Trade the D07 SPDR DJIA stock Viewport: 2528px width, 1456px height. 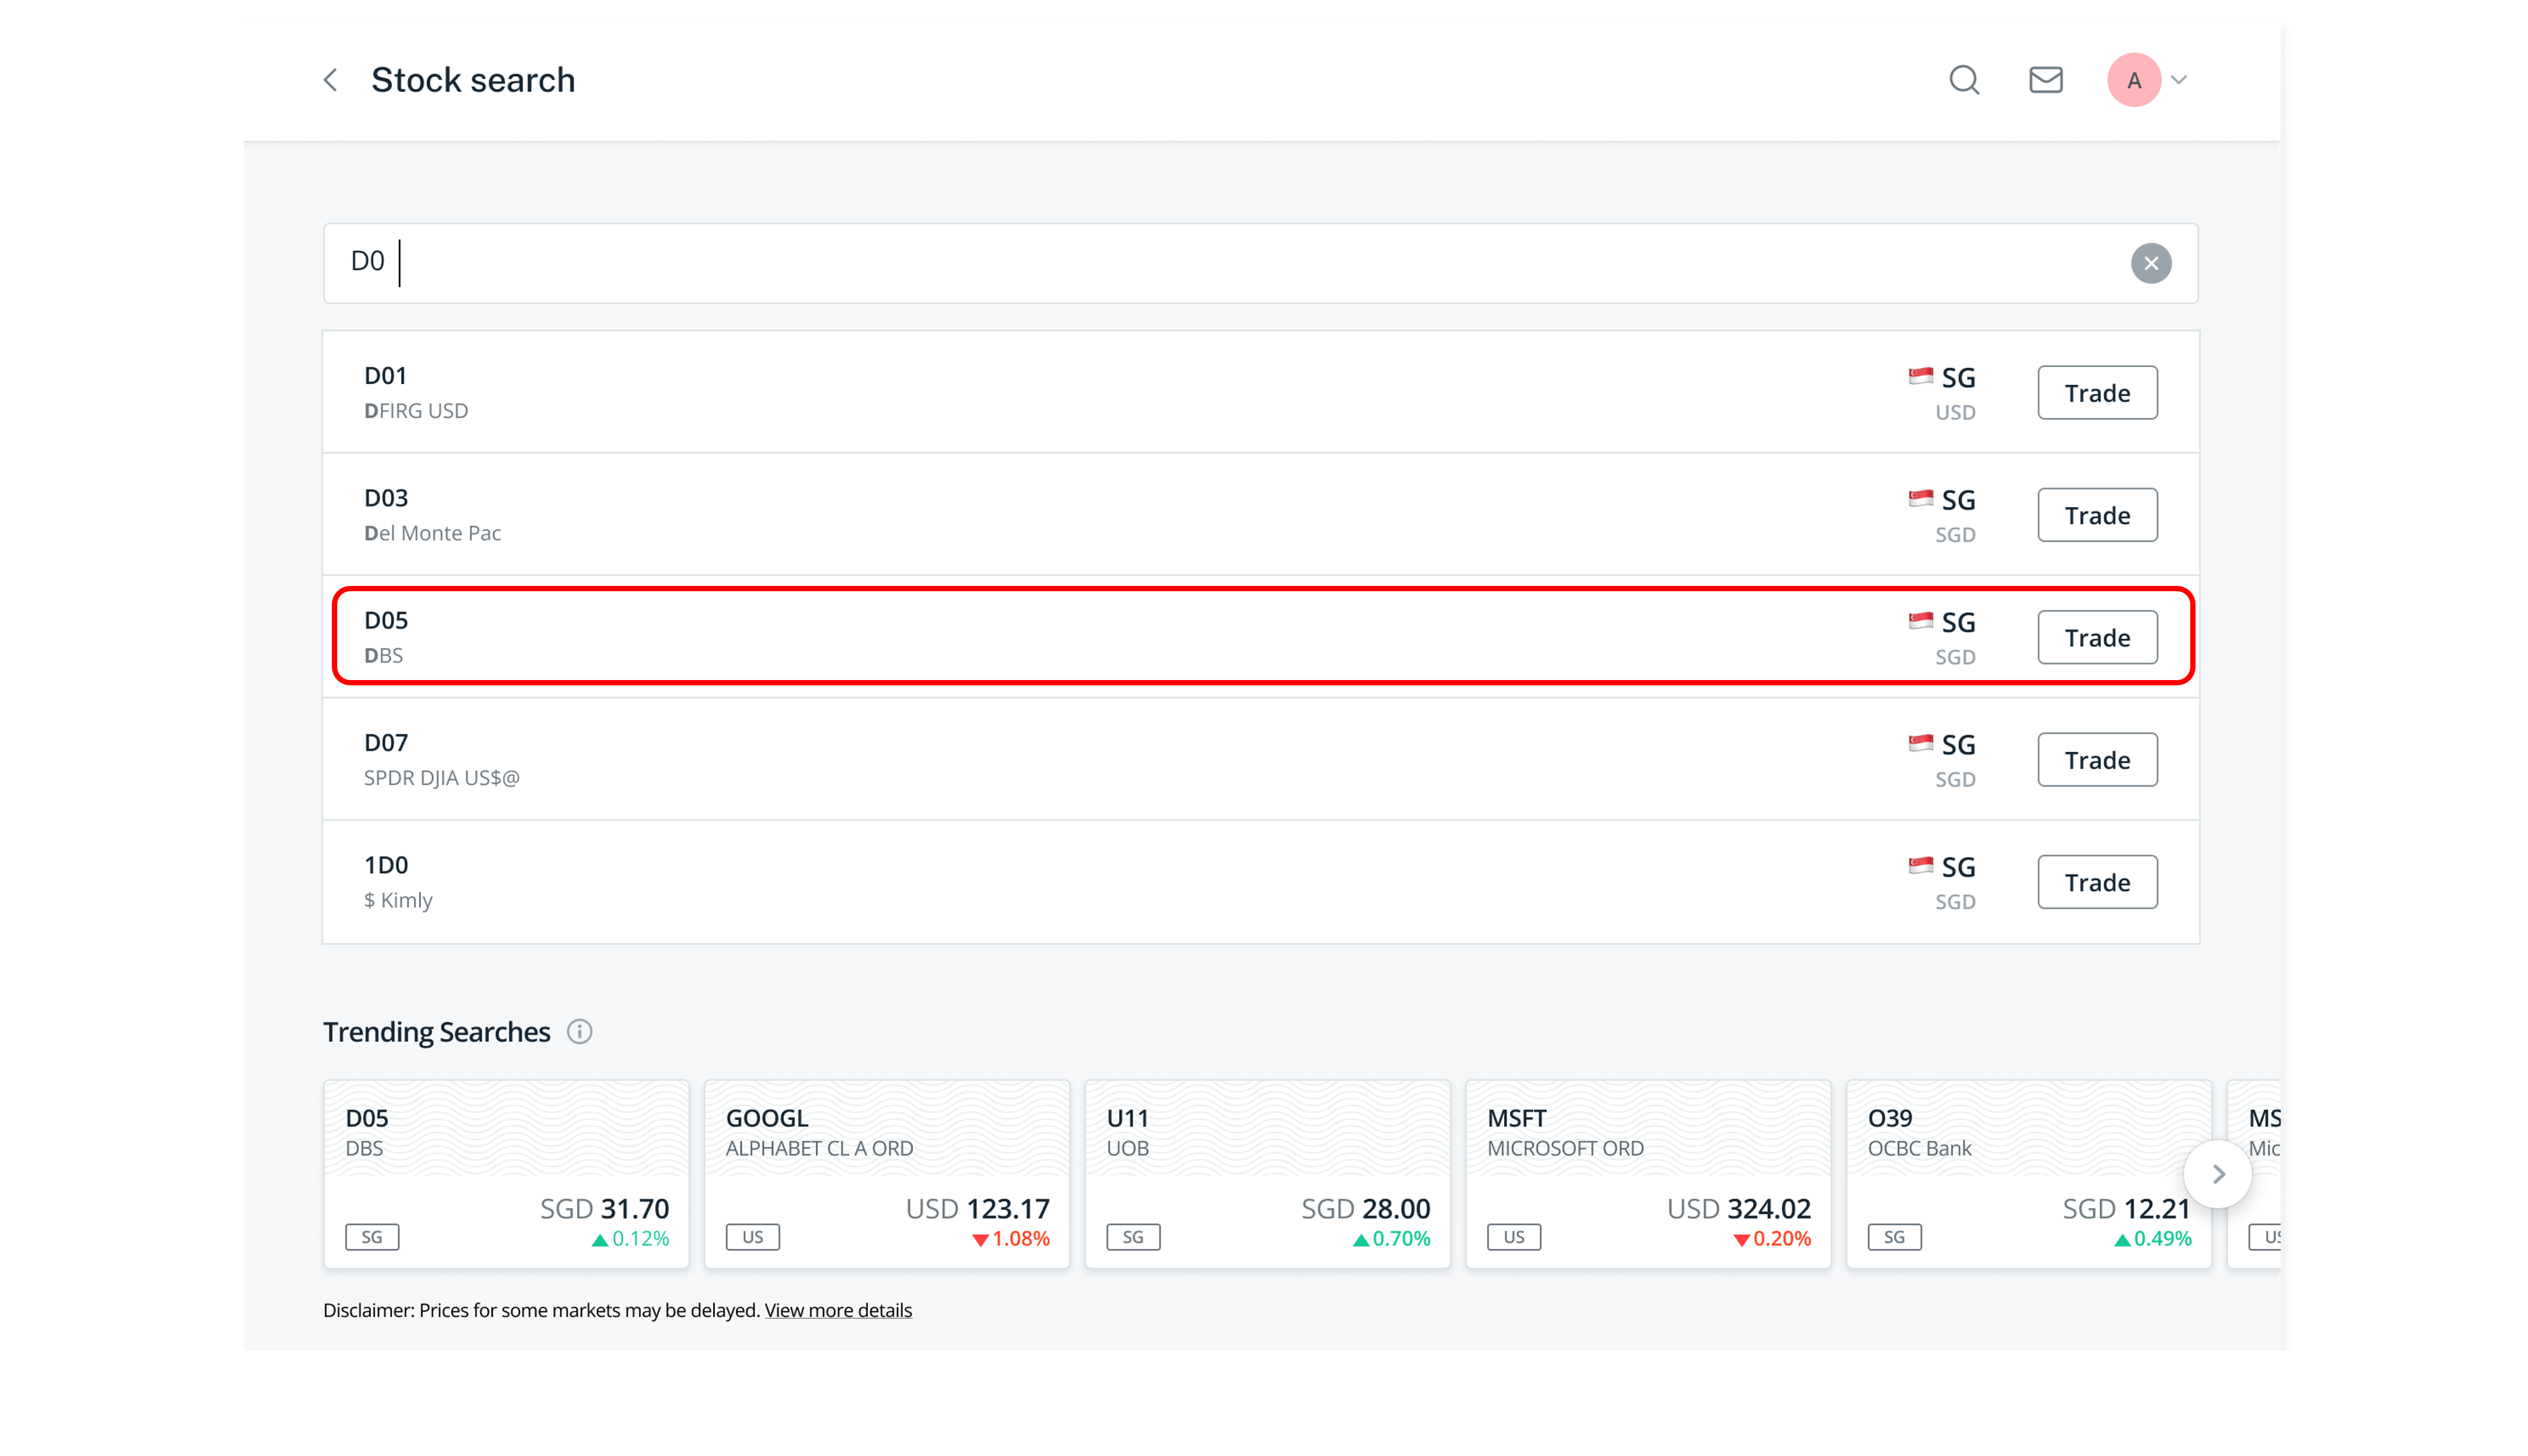2097,760
